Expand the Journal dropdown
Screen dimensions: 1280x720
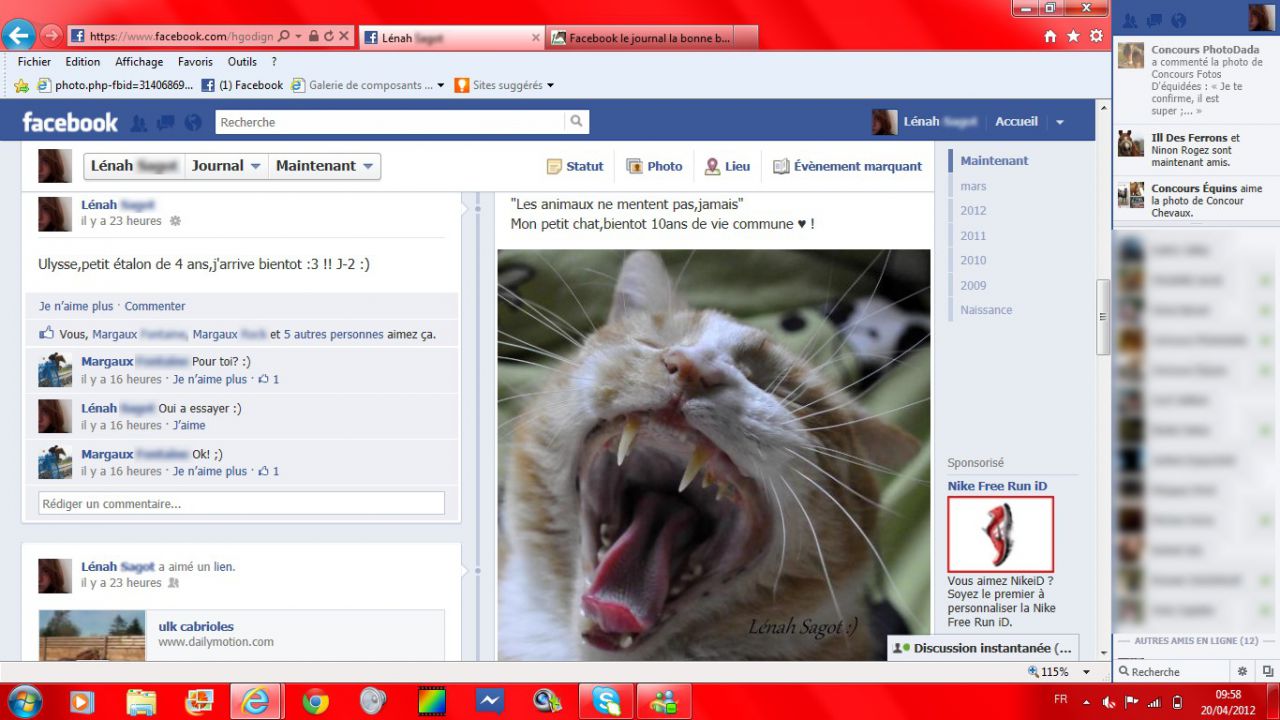(x=227, y=166)
